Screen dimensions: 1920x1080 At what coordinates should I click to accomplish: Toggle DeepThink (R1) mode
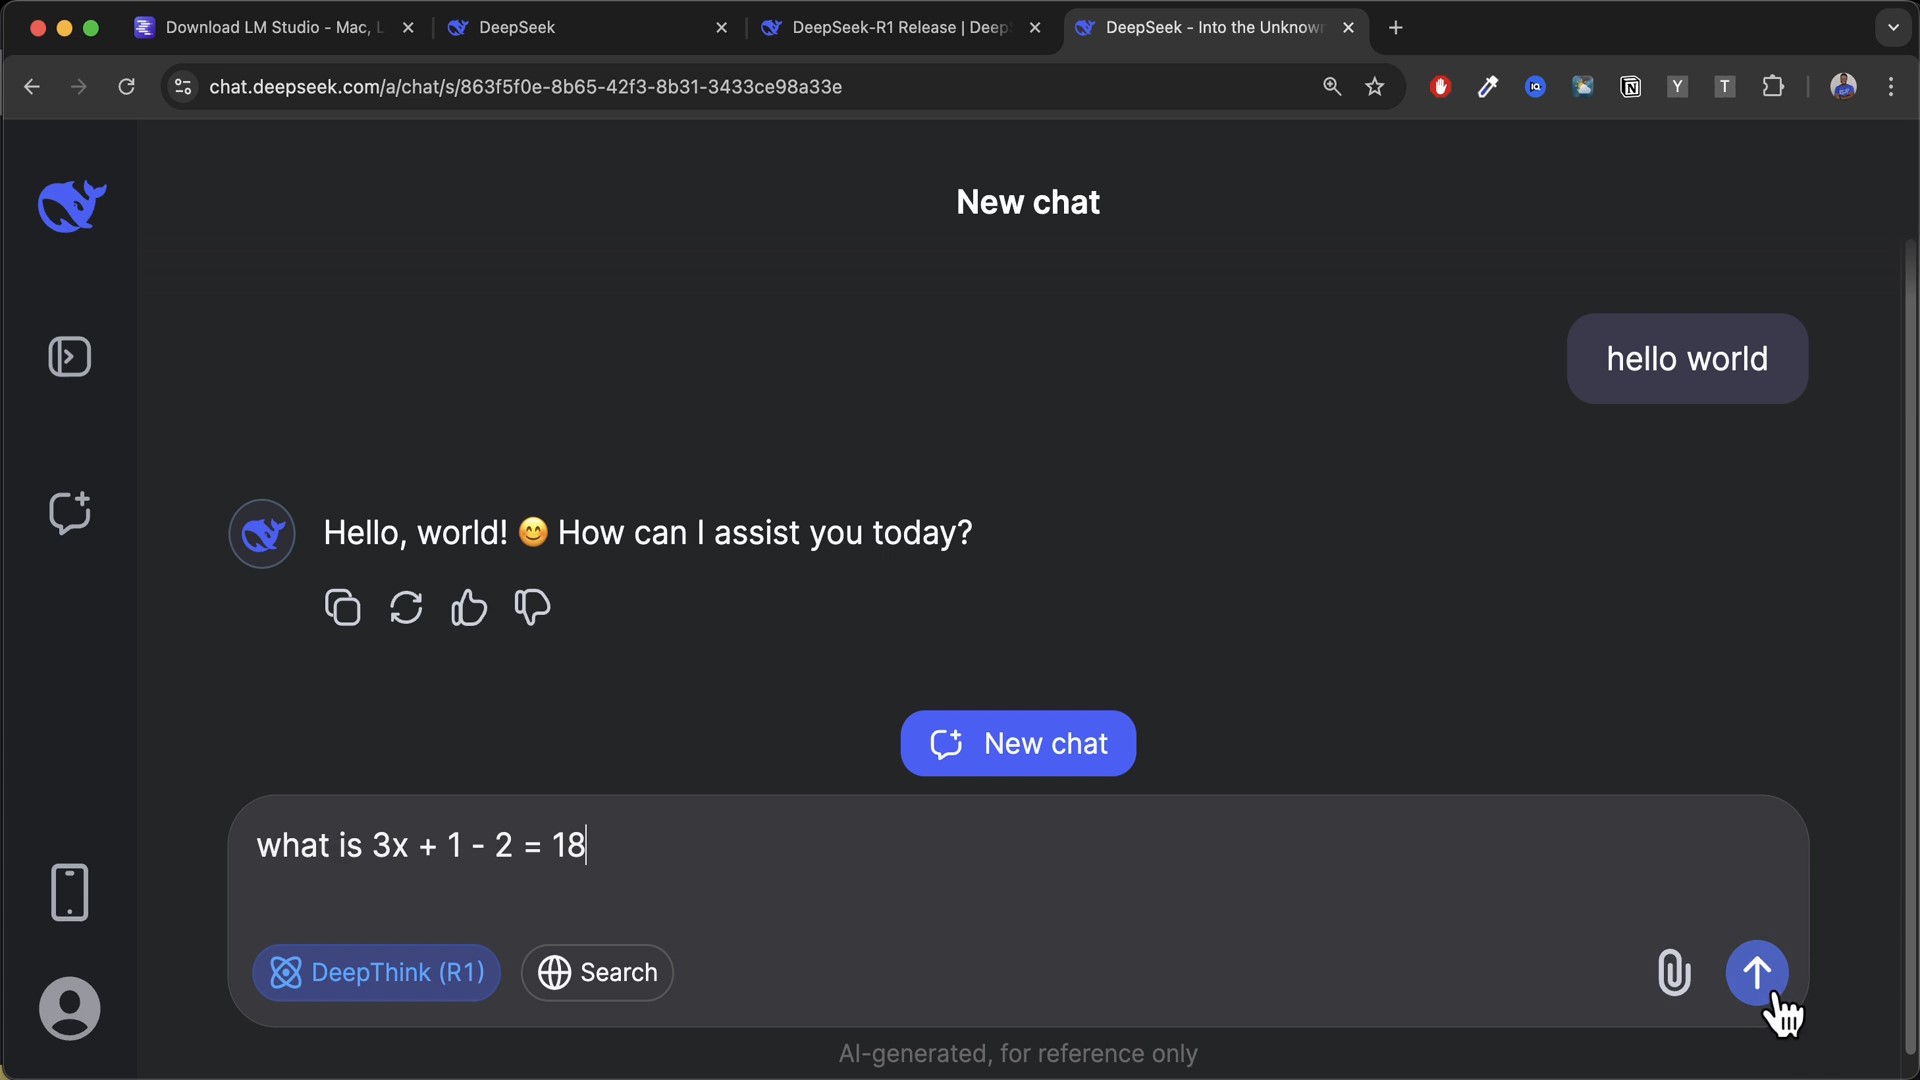coord(377,972)
